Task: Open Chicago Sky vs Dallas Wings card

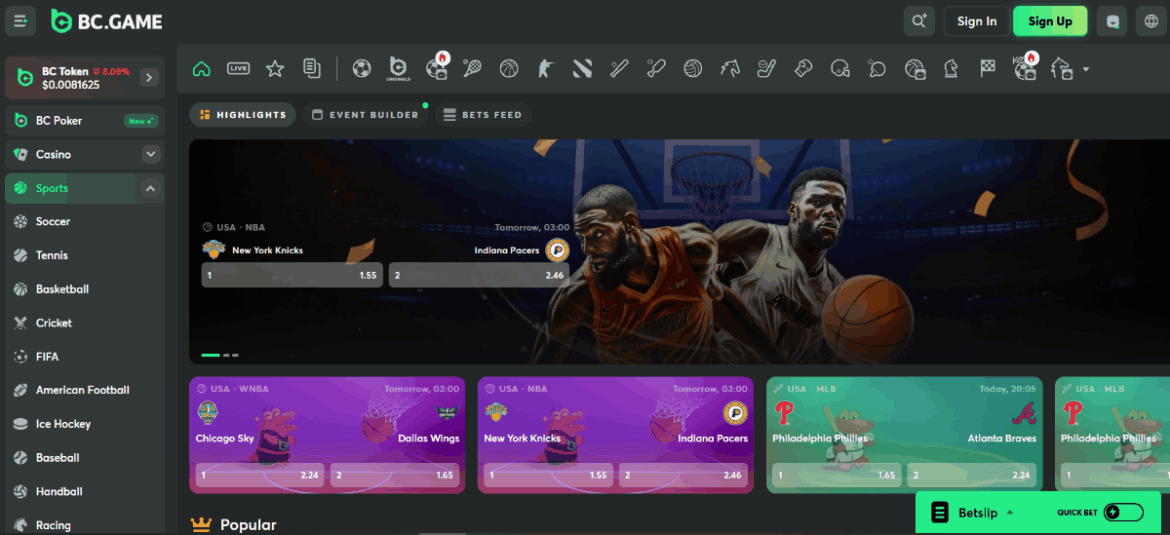Action: point(327,434)
